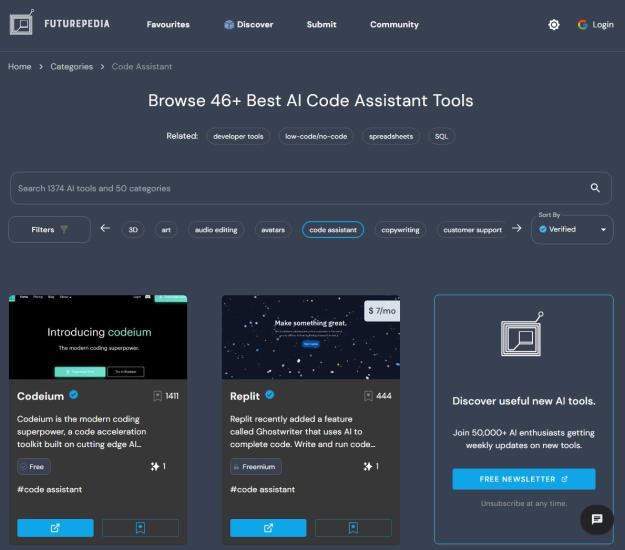Open the chat bubble widget

click(x=597, y=519)
